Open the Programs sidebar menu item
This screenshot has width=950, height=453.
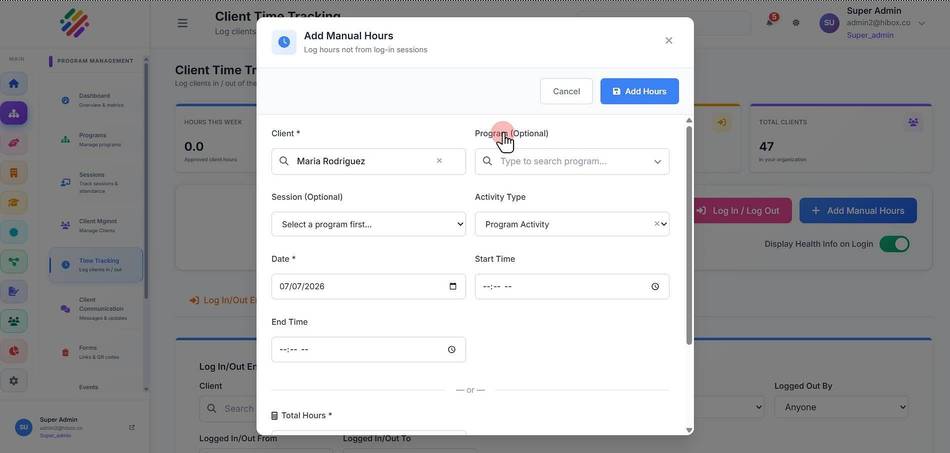(96, 139)
